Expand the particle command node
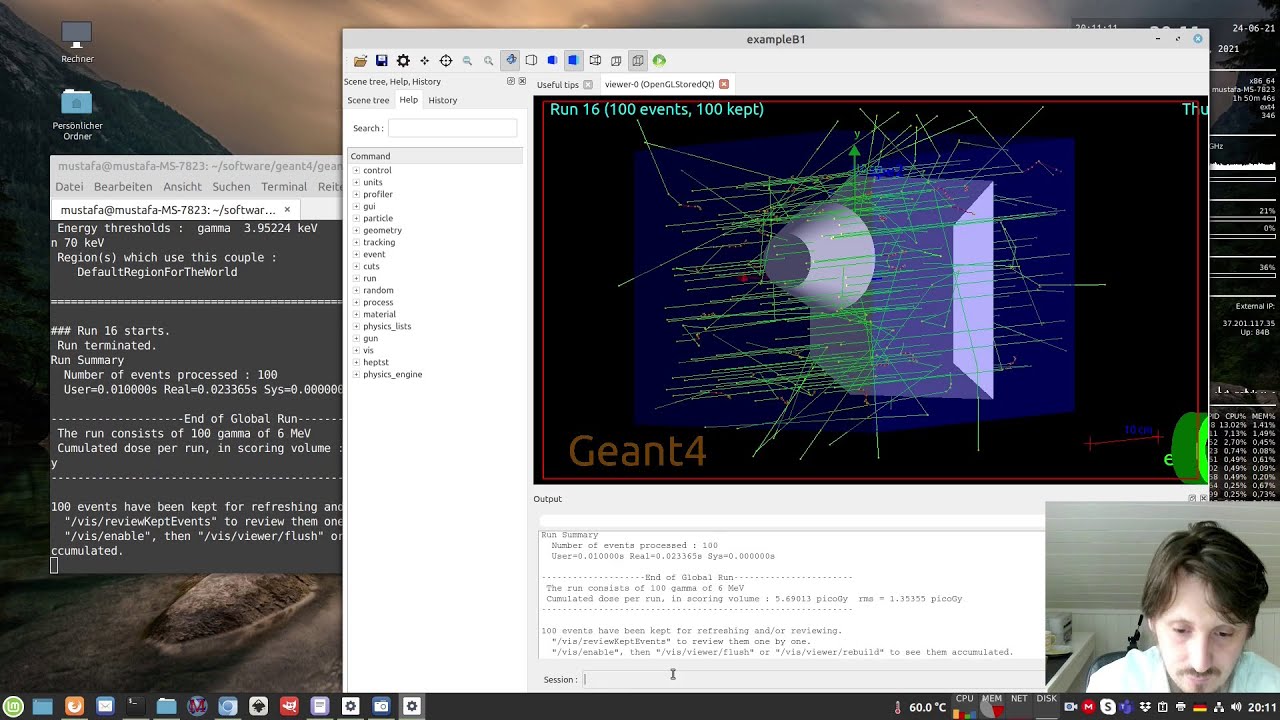 pyautogui.click(x=356, y=218)
